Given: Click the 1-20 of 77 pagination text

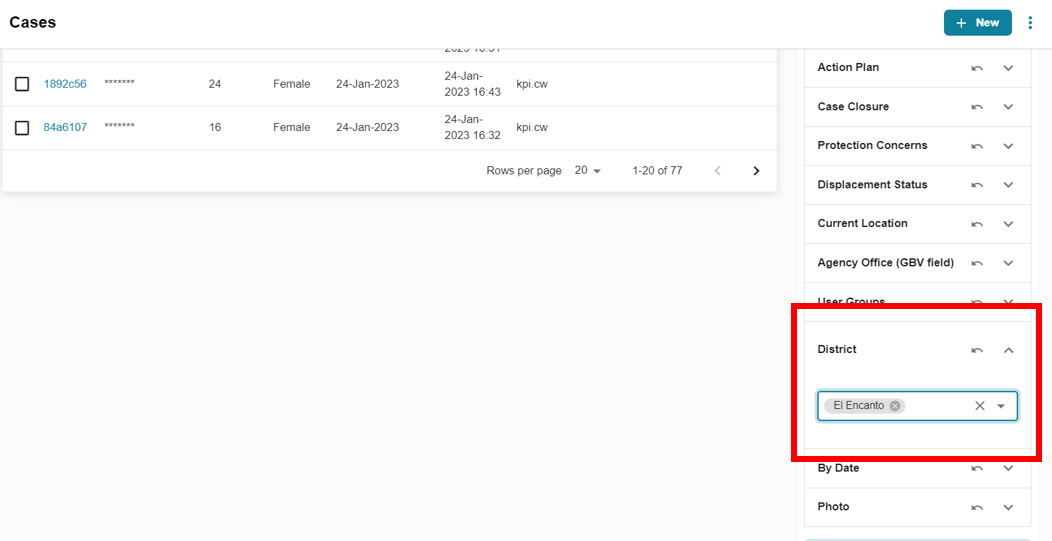Looking at the screenshot, I should (657, 170).
